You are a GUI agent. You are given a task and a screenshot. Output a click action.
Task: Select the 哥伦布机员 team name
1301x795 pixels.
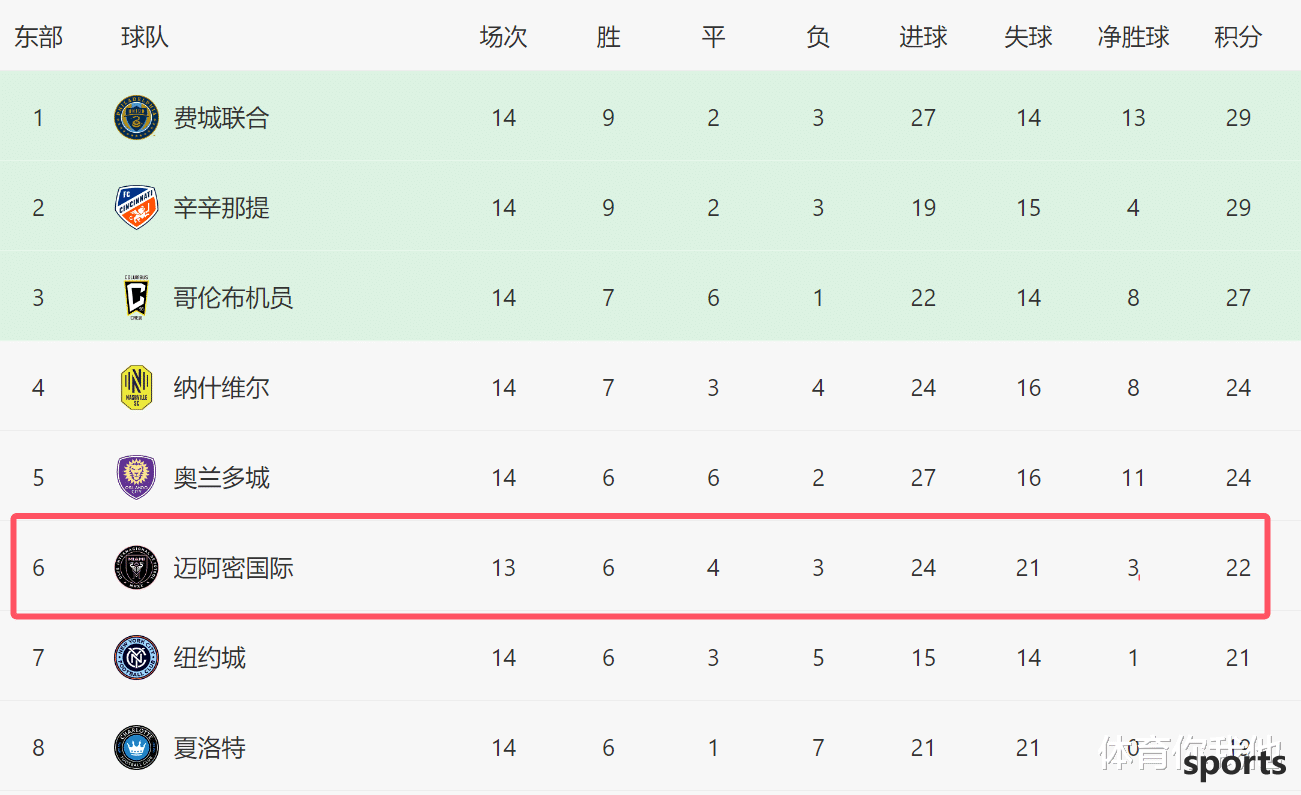(x=233, y=298)
